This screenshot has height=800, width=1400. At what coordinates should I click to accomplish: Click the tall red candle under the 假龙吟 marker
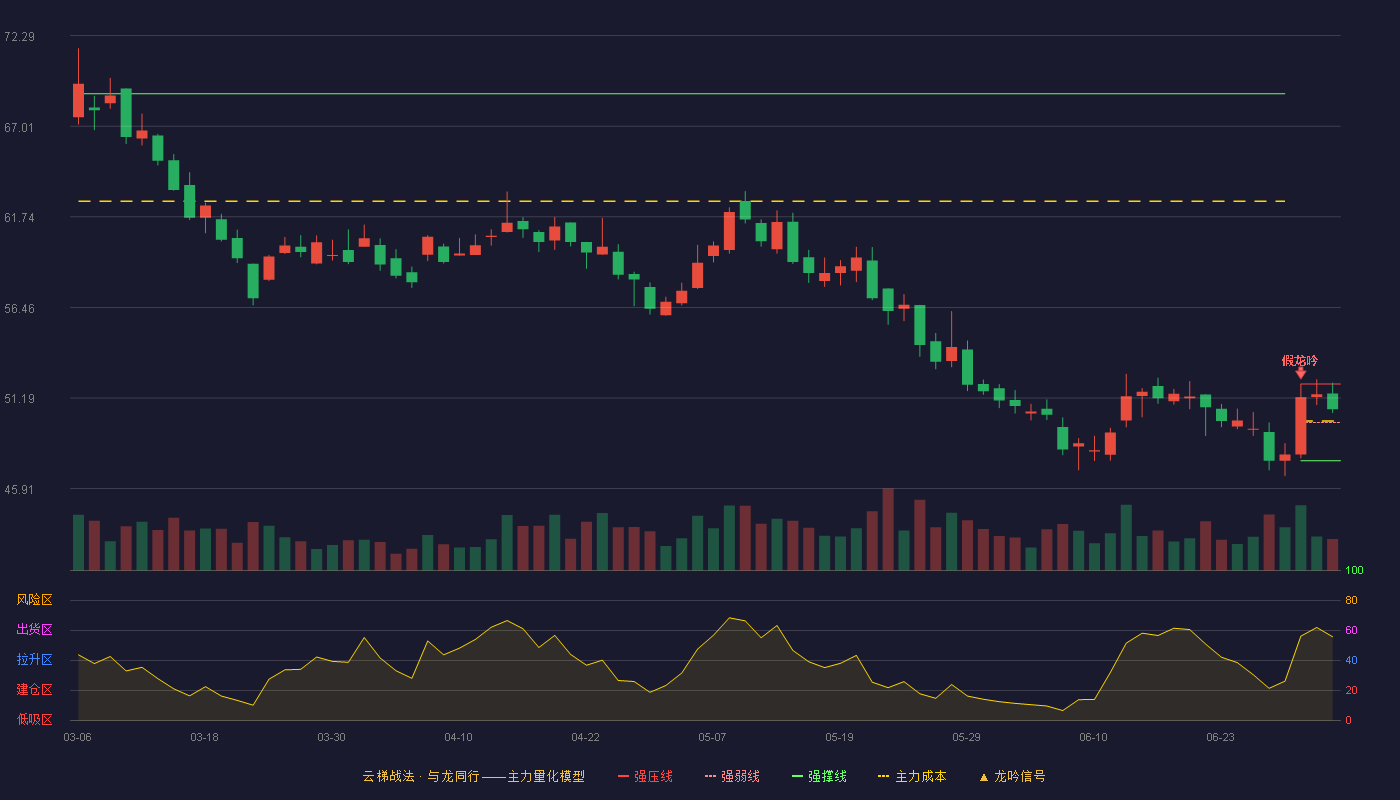(1300, 426)
